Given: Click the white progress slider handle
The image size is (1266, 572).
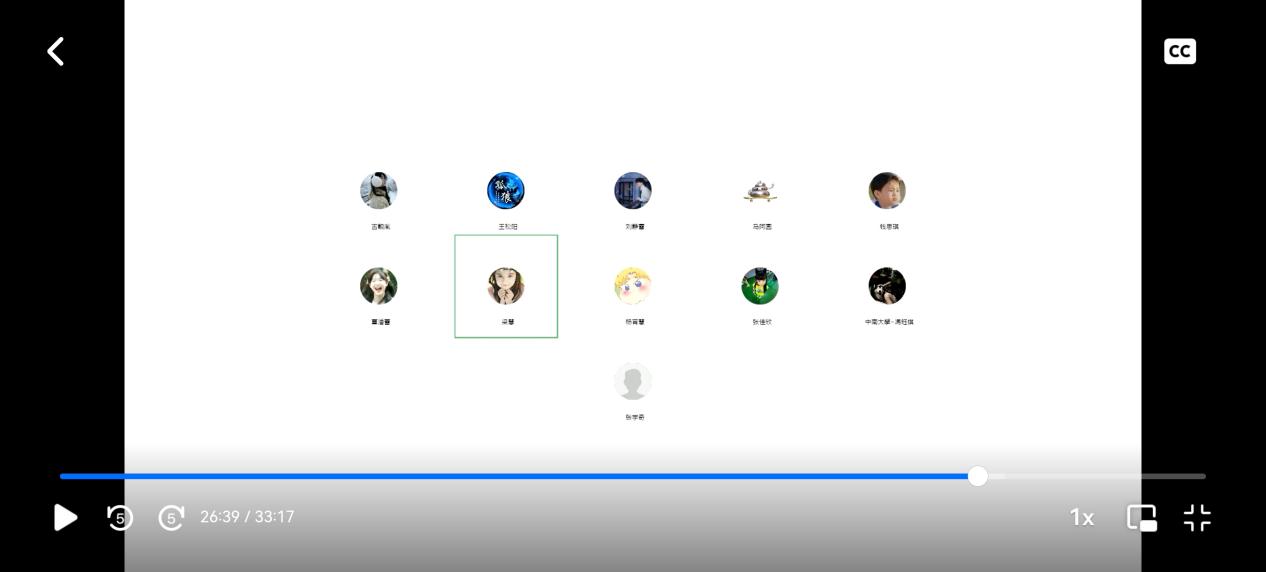Looking at the screenshot, I should 978,476.
